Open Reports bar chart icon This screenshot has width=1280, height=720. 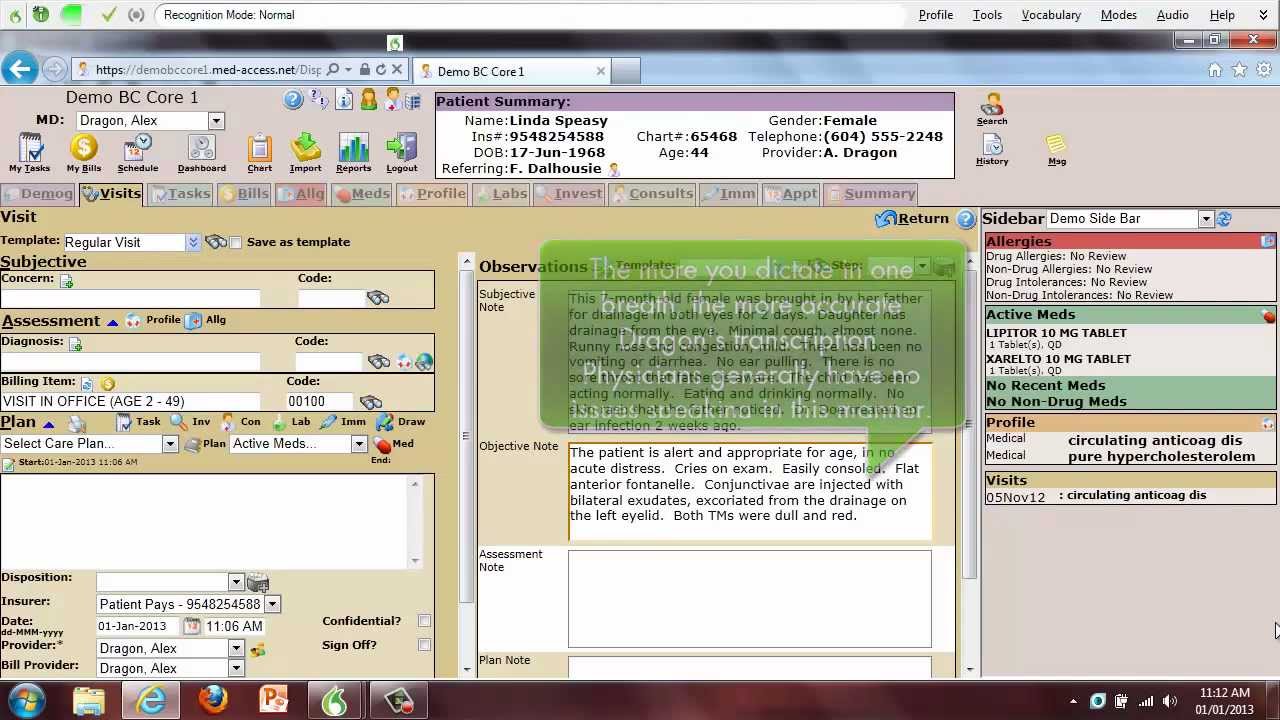(x=353, y=153)
